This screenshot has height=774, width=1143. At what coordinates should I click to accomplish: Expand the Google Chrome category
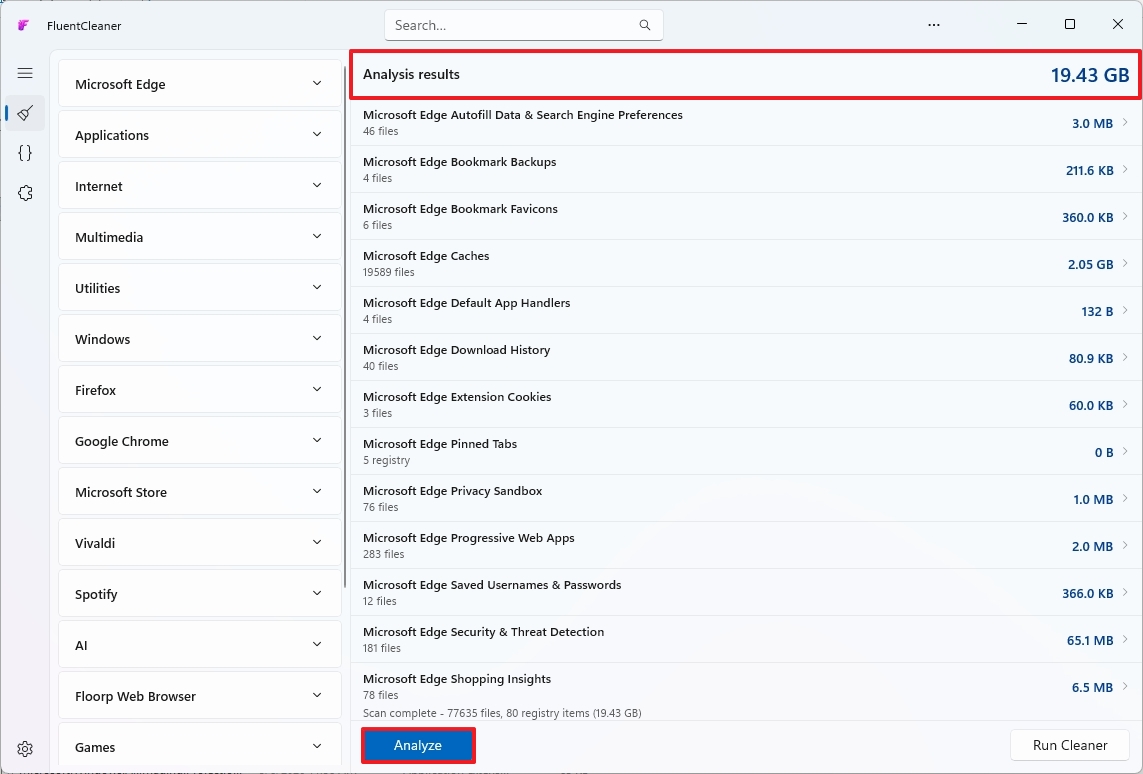[x=200, y=441]
